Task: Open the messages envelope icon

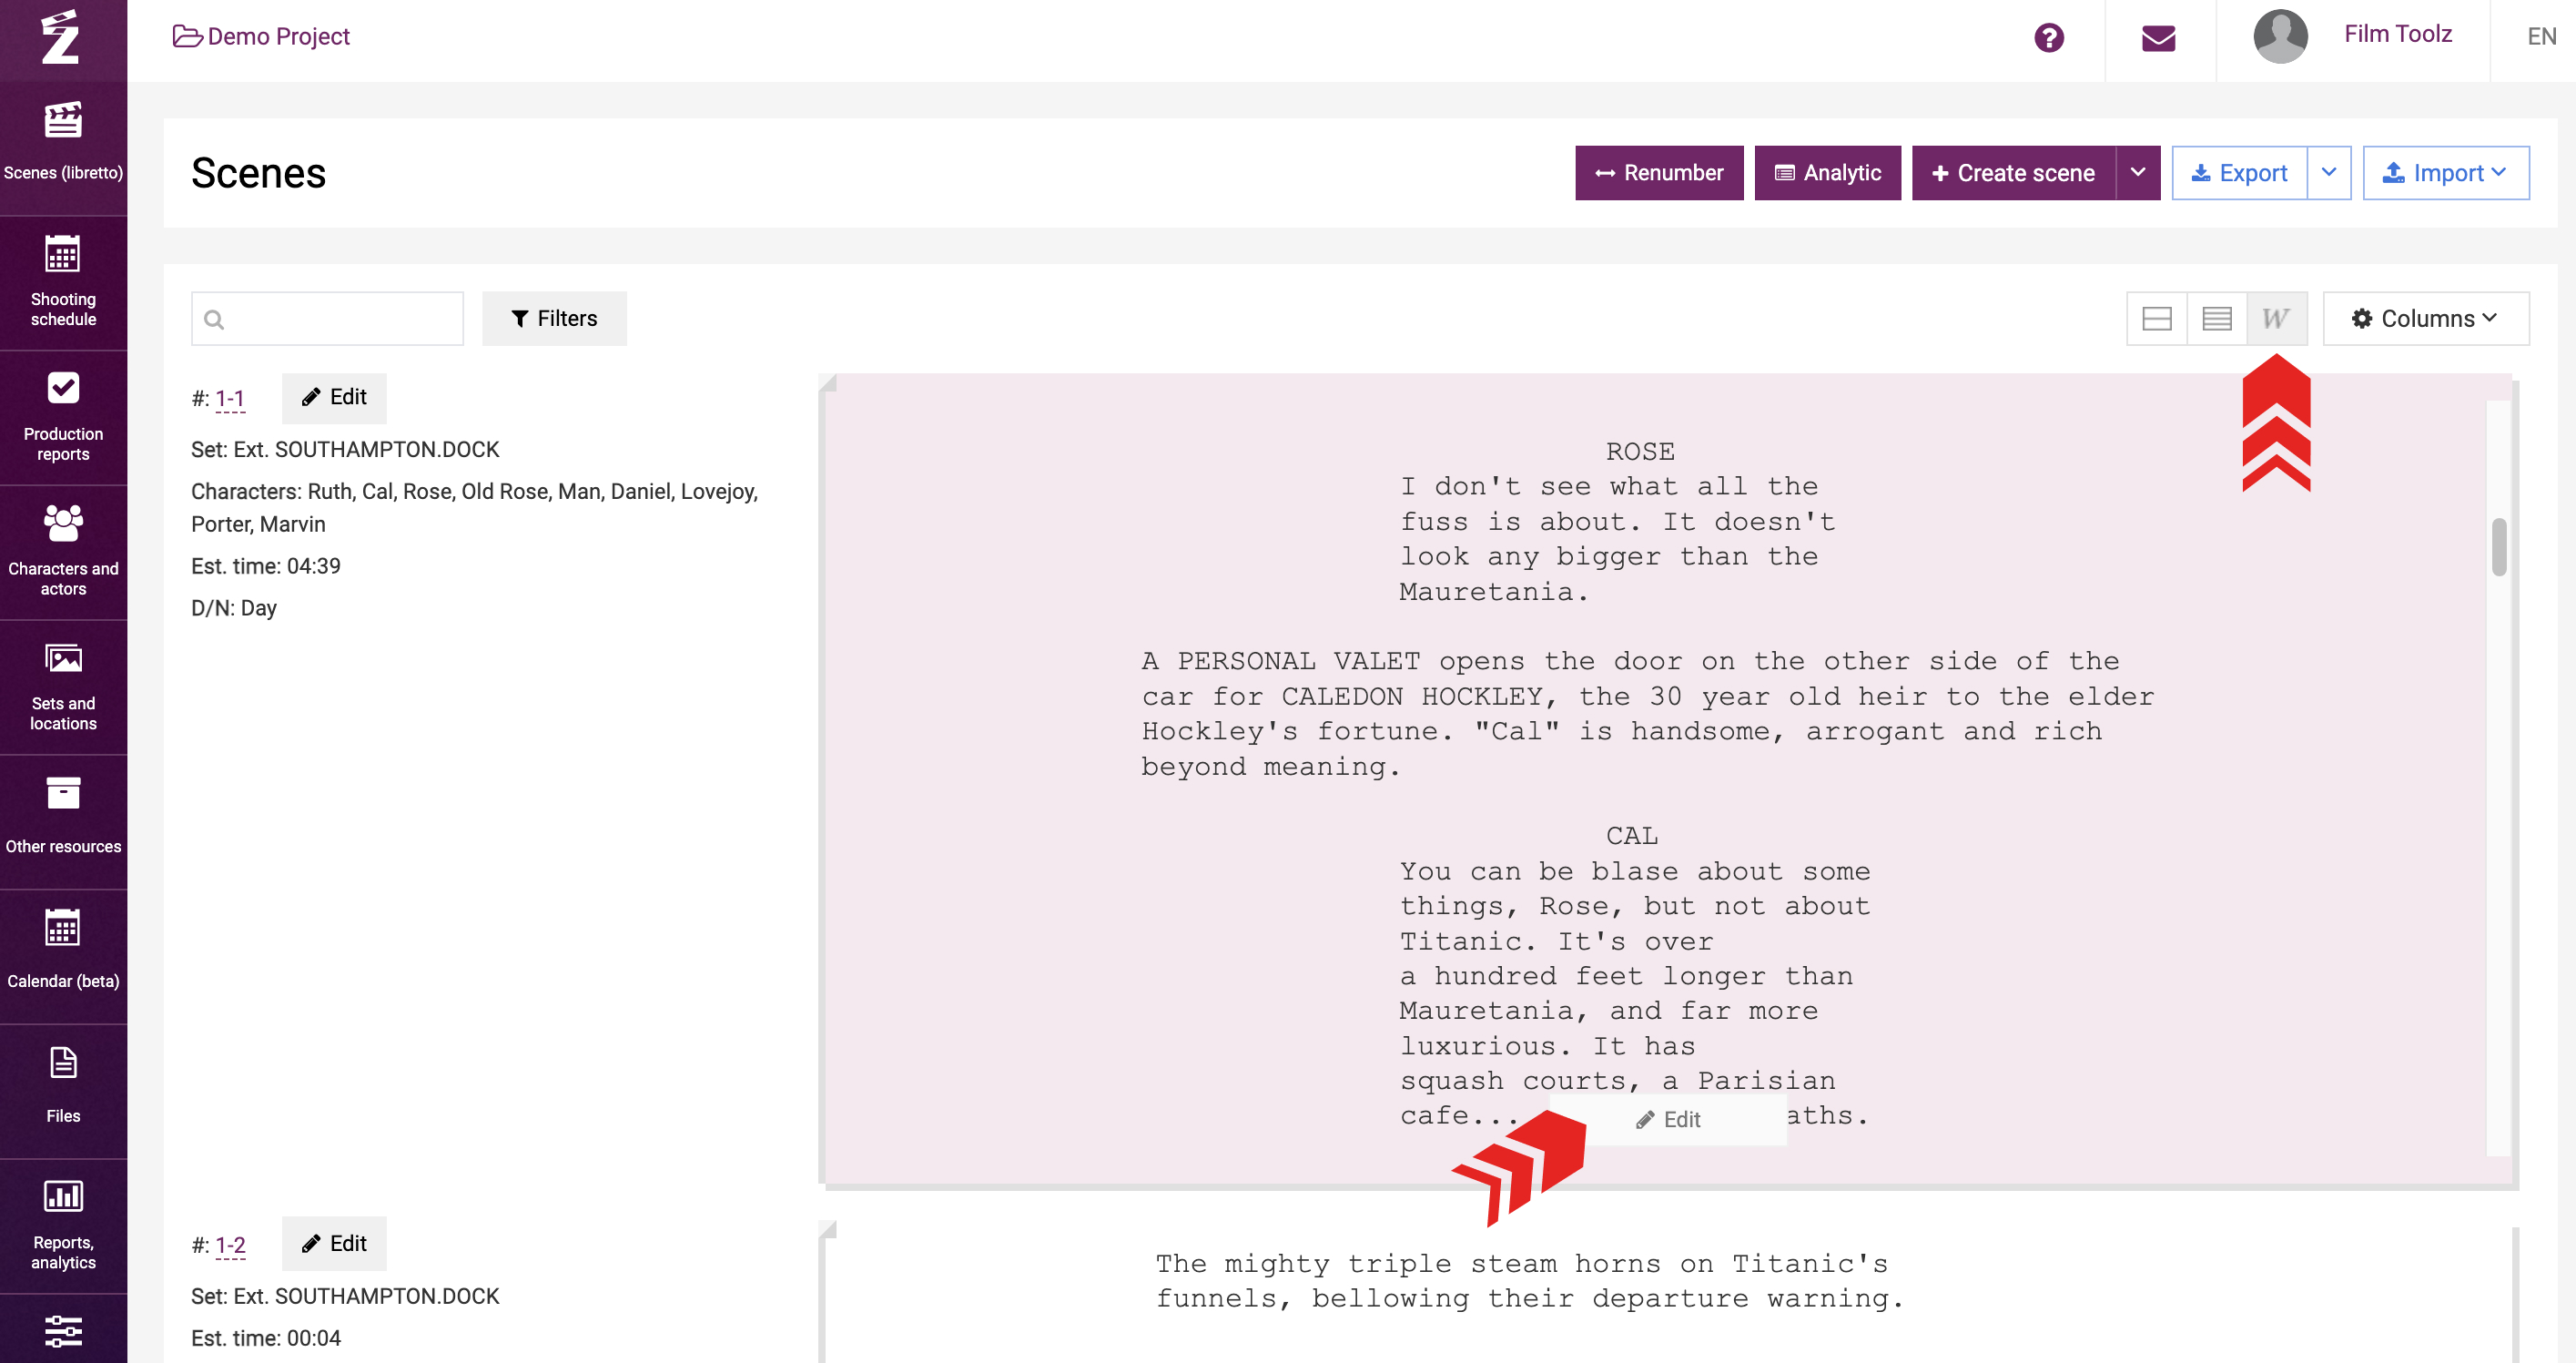Action: pyautogui.click(x=2159, y=38)
